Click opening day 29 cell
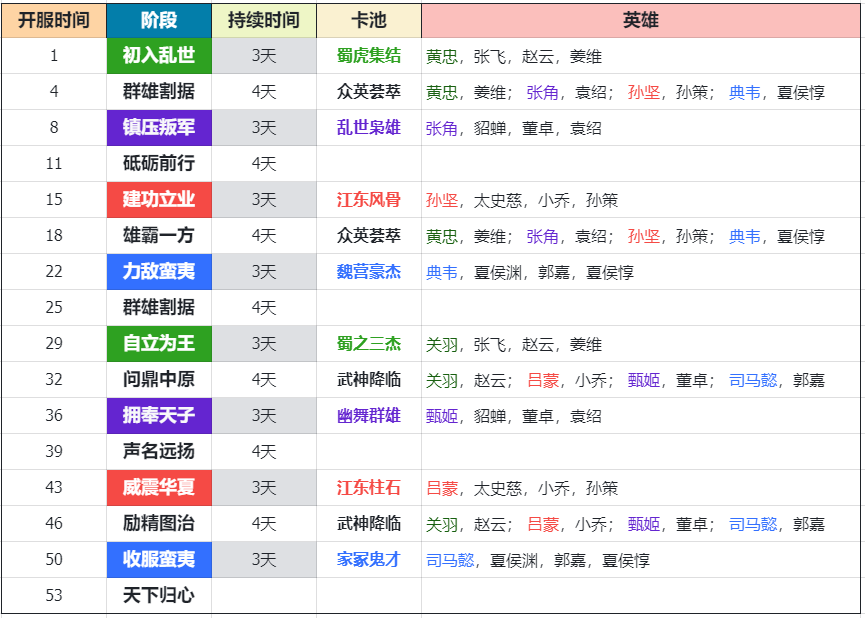The width and height of the screenshot is (865, 618). click(x=54, y=344)
